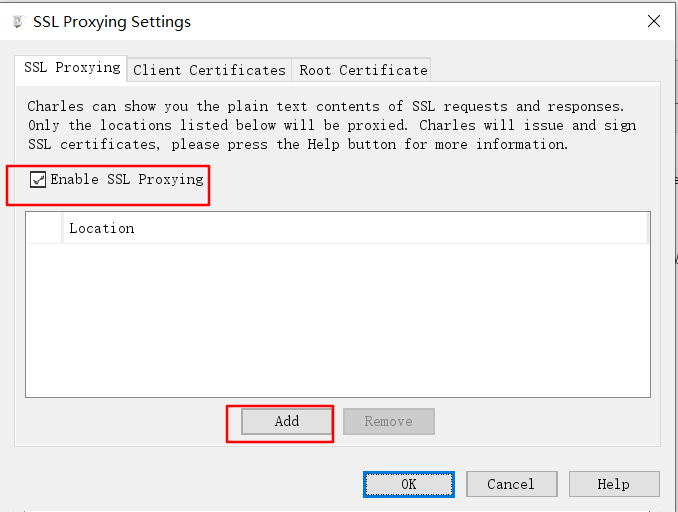Click inside the empty locations list
The height and width of the screenshot is (512, 678).
click(x=337, y=320)
